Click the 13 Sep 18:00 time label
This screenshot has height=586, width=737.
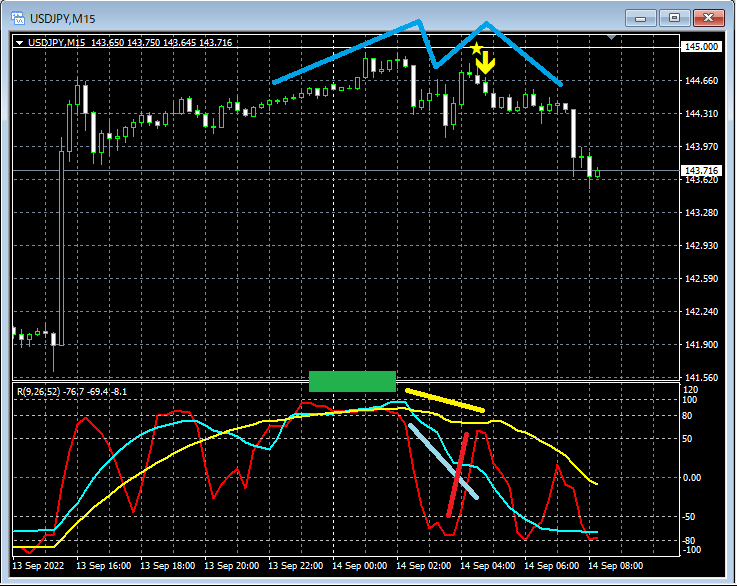click(x=168, y=566)
